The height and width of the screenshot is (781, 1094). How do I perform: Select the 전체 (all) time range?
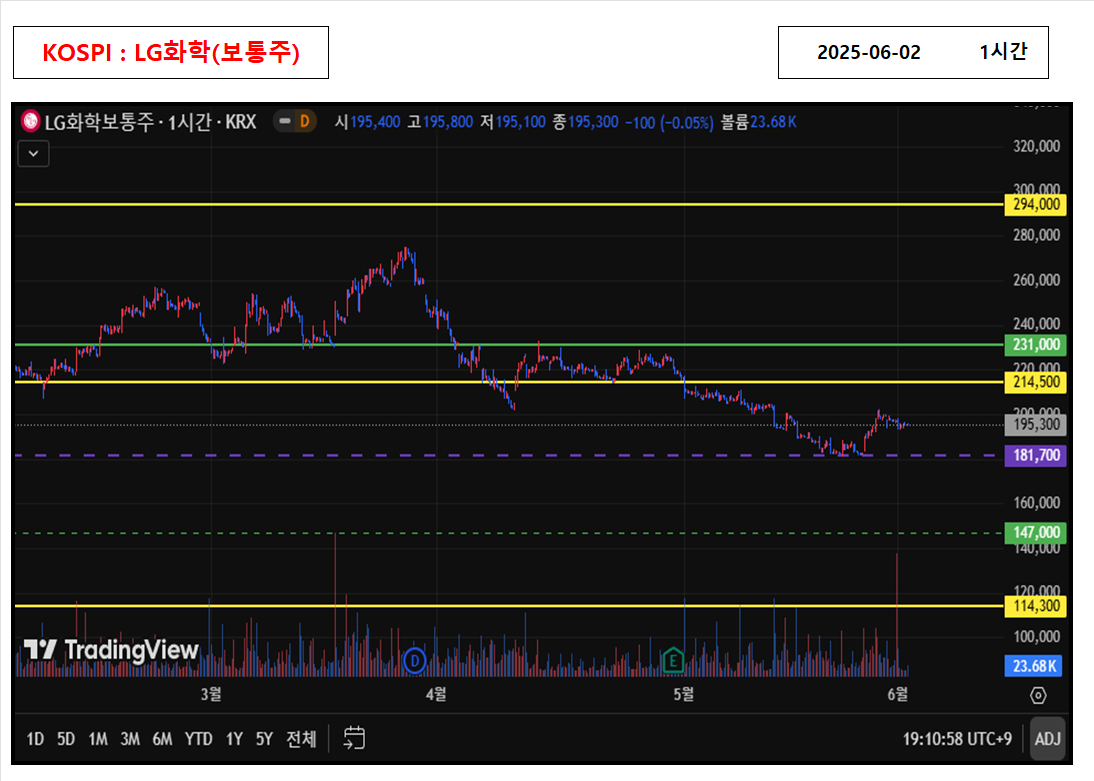click(301, 738)
